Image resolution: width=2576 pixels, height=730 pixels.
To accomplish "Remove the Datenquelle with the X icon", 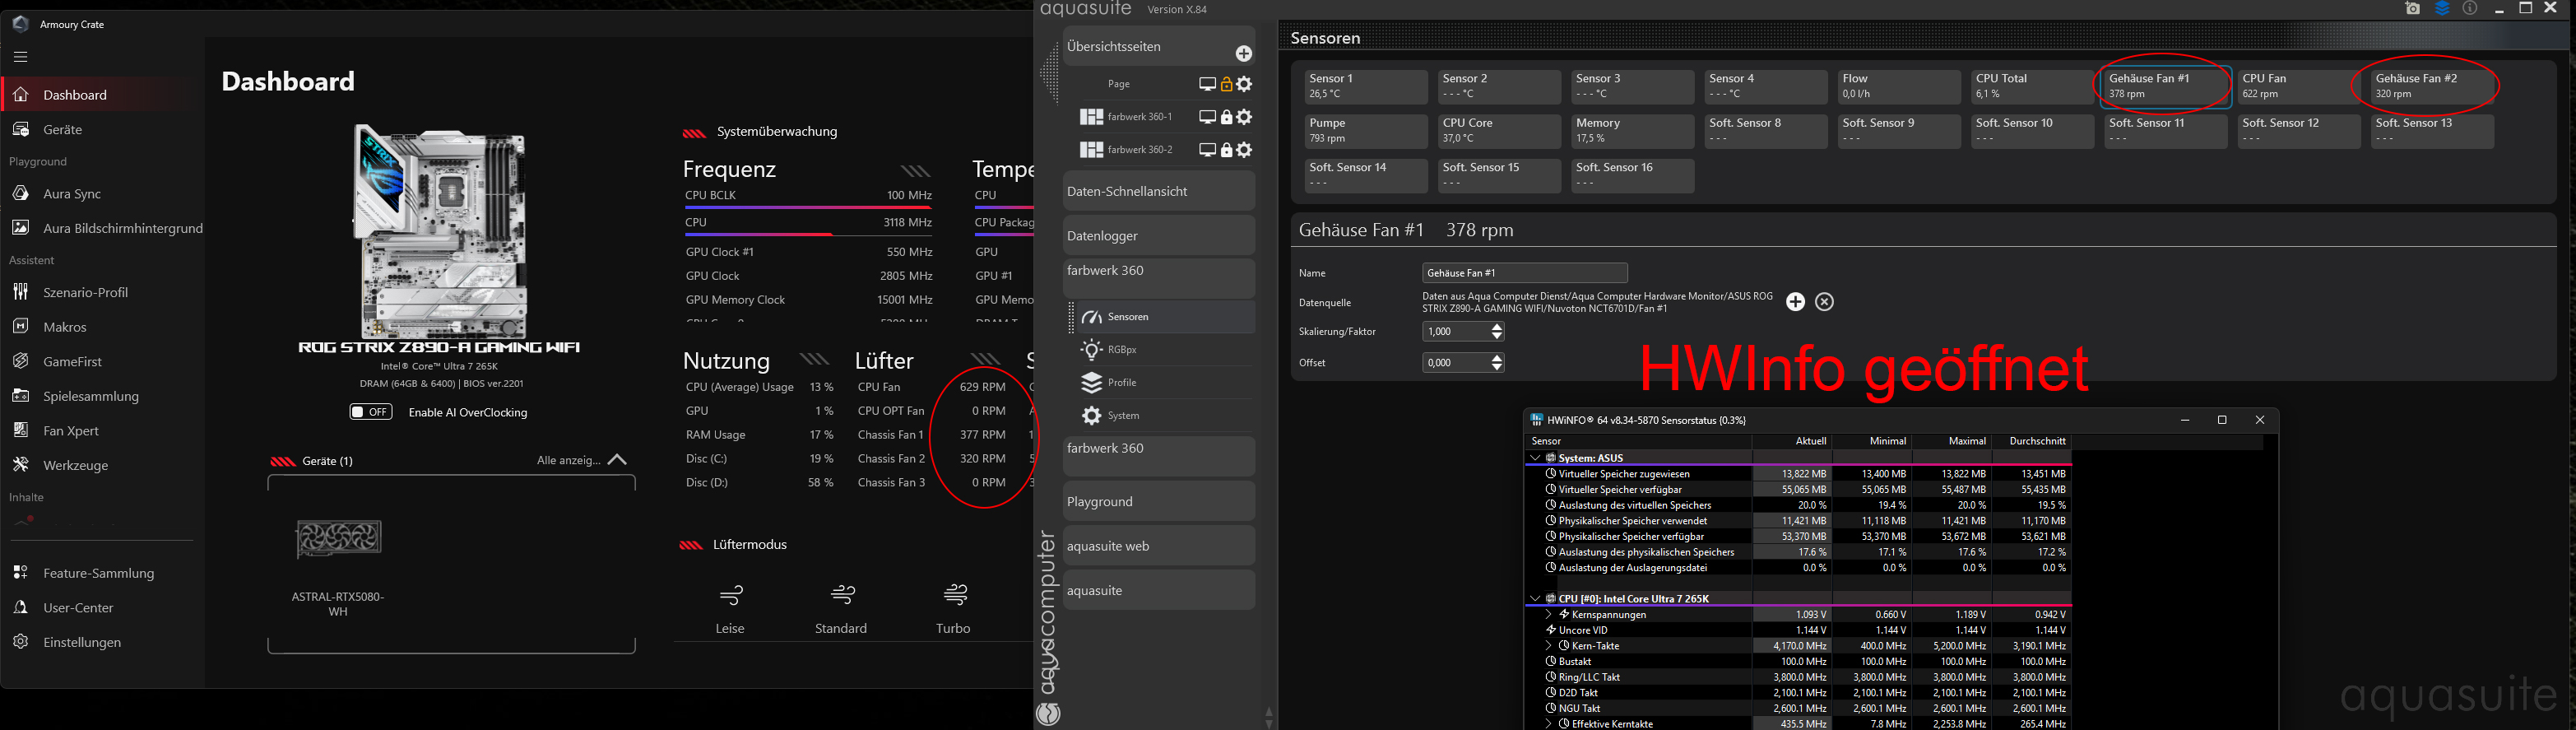I will (1824, 302).
